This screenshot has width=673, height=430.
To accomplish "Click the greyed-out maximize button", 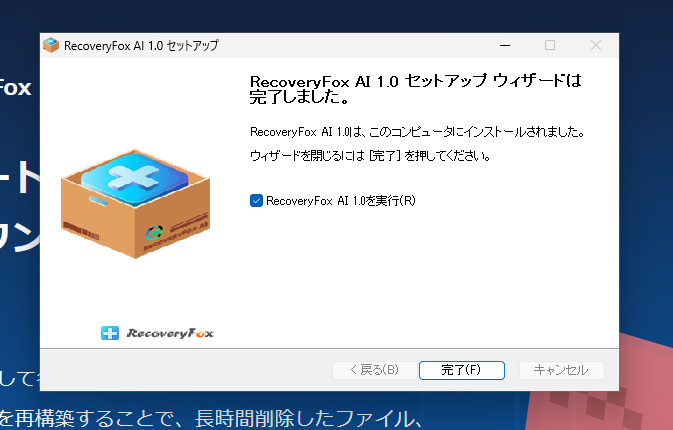I will click(550, 45).
